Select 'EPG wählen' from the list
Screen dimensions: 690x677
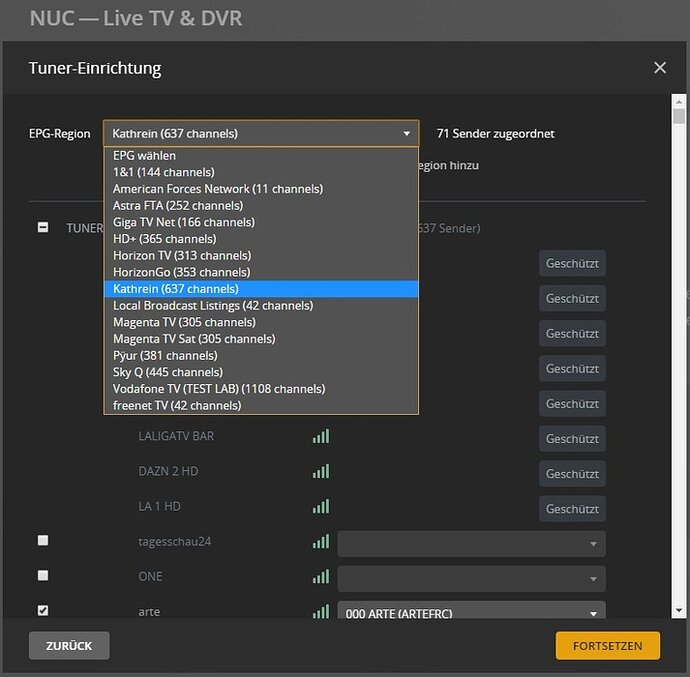261,155
